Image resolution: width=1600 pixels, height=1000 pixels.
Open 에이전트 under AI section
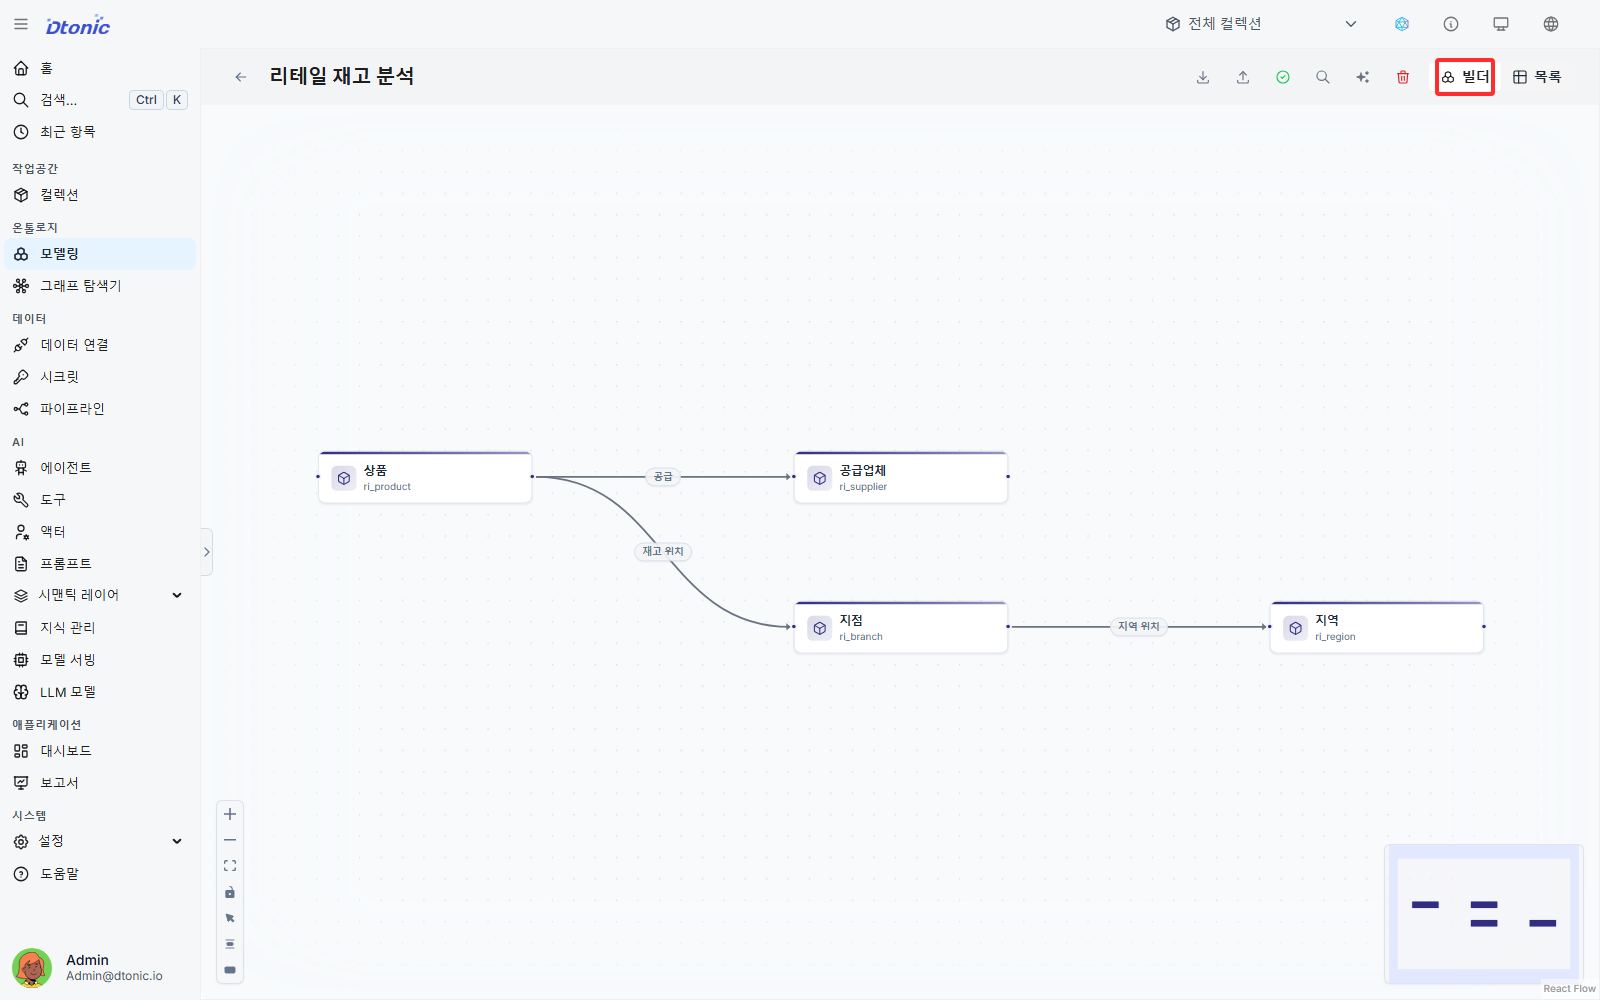pyautogui.click(x=100, y=468)
